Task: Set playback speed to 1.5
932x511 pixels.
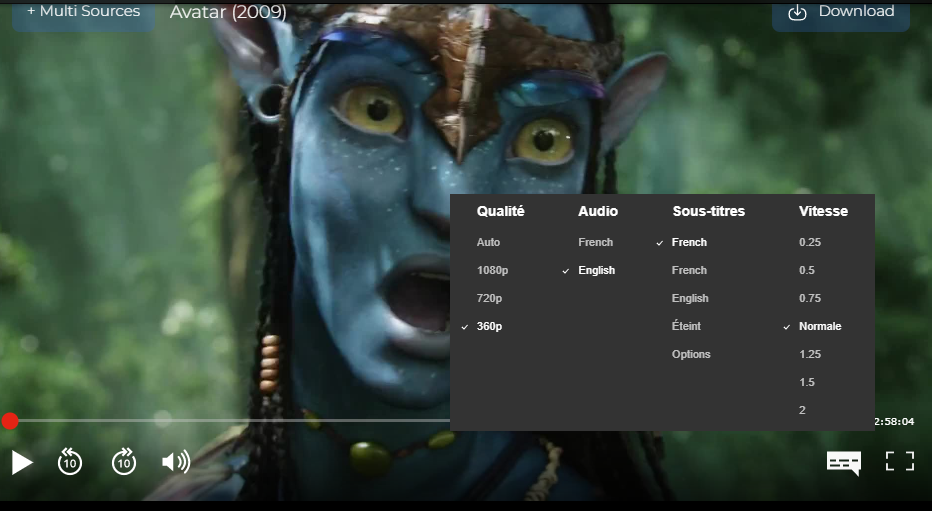Action: 807,382
